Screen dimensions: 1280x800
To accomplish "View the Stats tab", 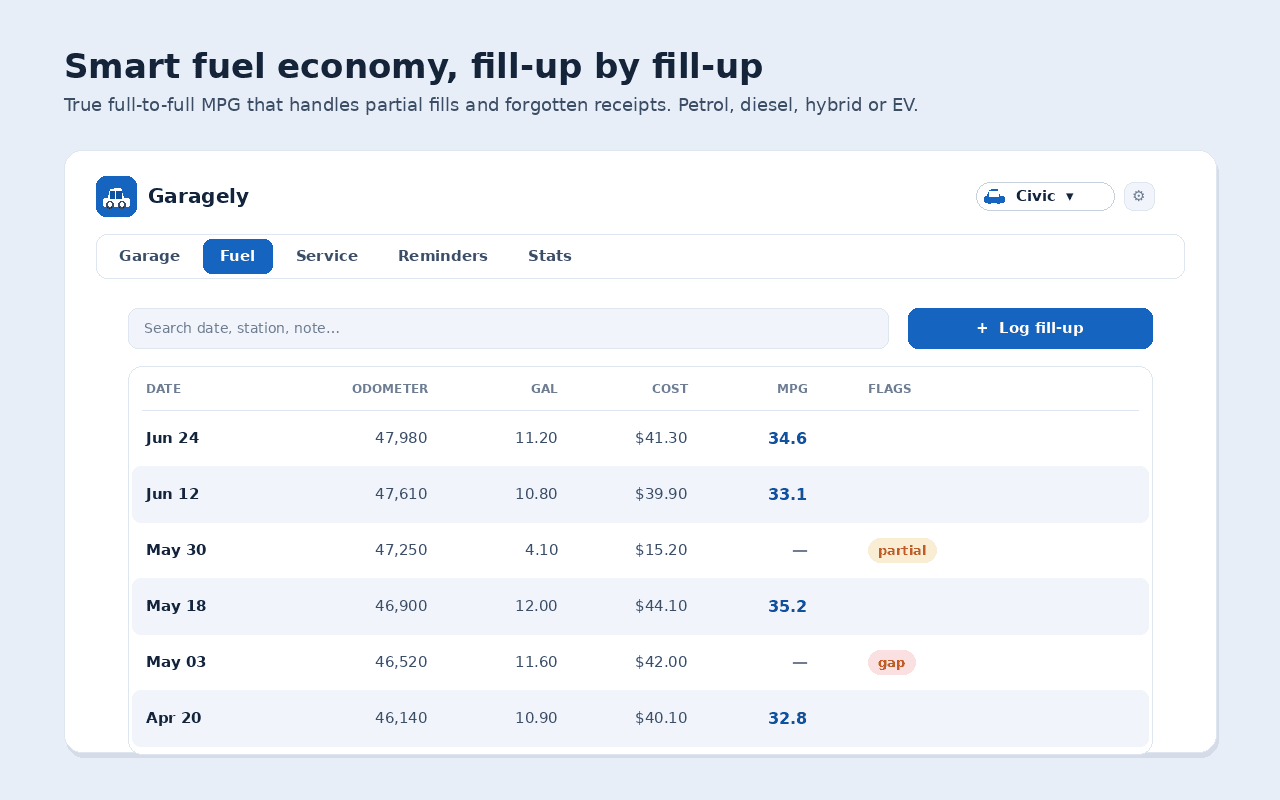I will pyautogui.click(x=550, y=256).
